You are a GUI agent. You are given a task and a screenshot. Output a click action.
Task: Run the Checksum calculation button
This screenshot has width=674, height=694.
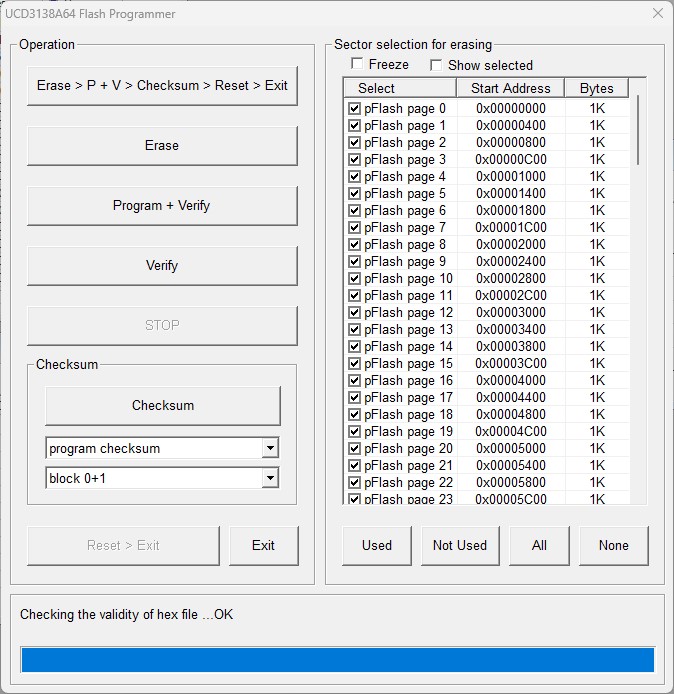click(x=162, y=405)
